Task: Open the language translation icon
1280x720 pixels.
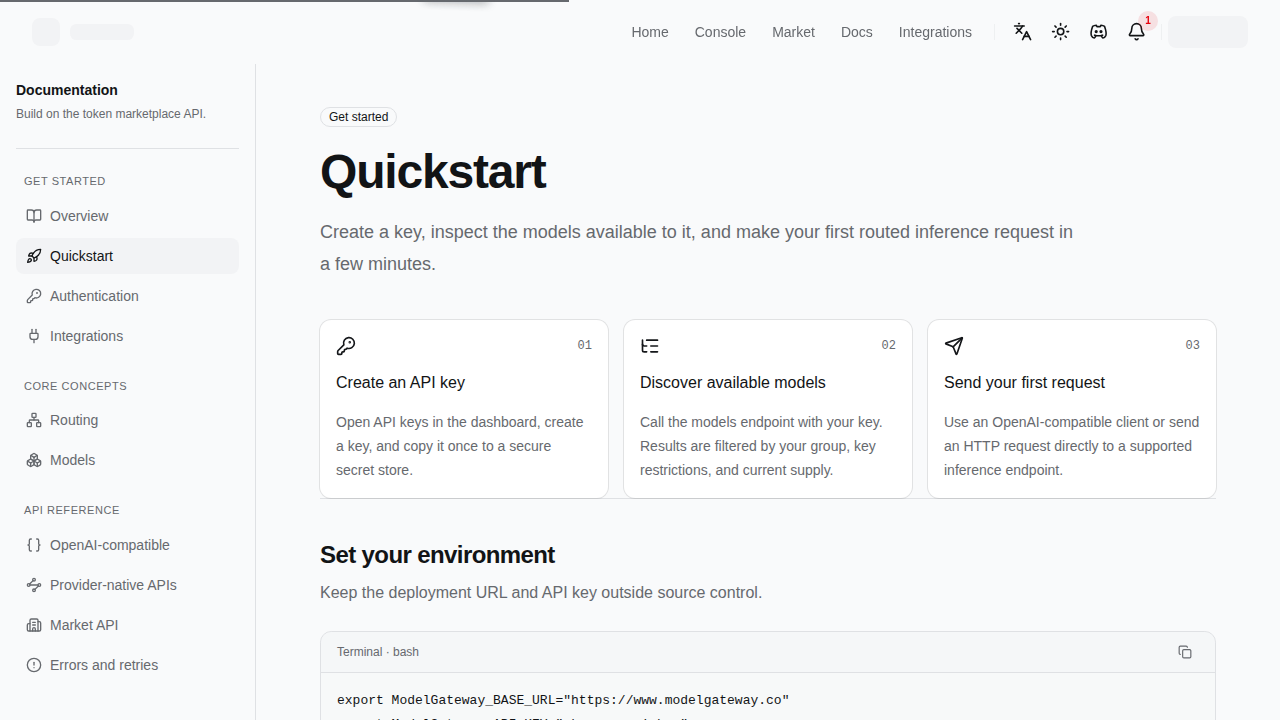Action: coord(1022,32)
